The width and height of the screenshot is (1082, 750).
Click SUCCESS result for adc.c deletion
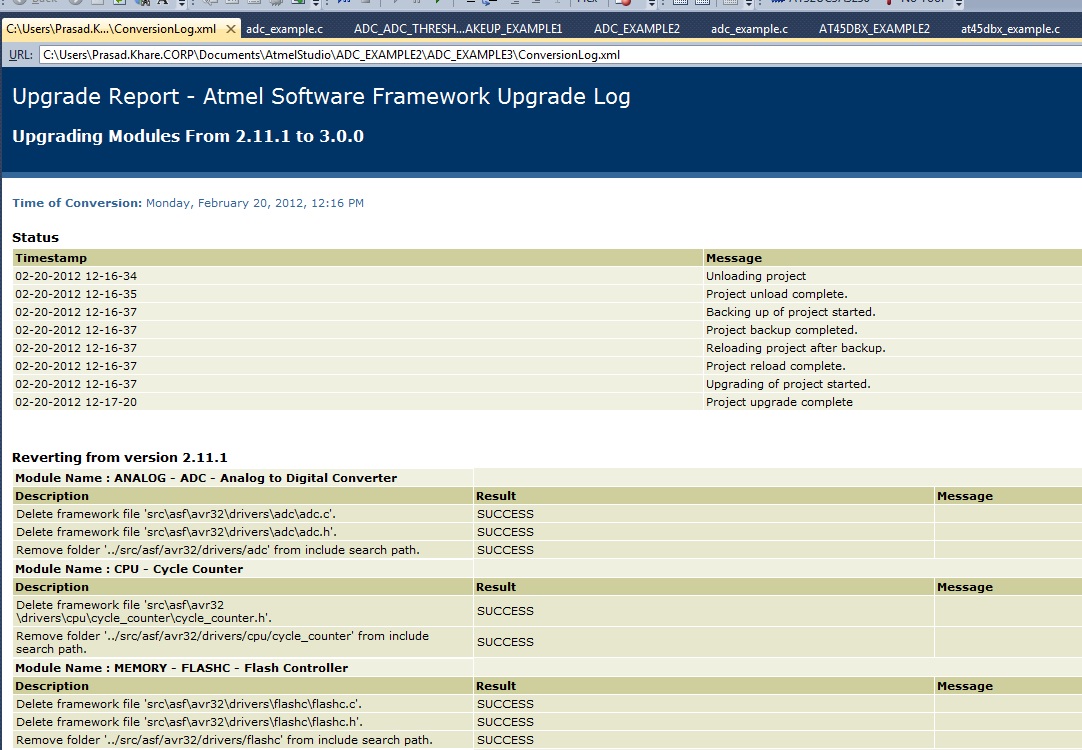pyautogui.click(x=505, y=514)
